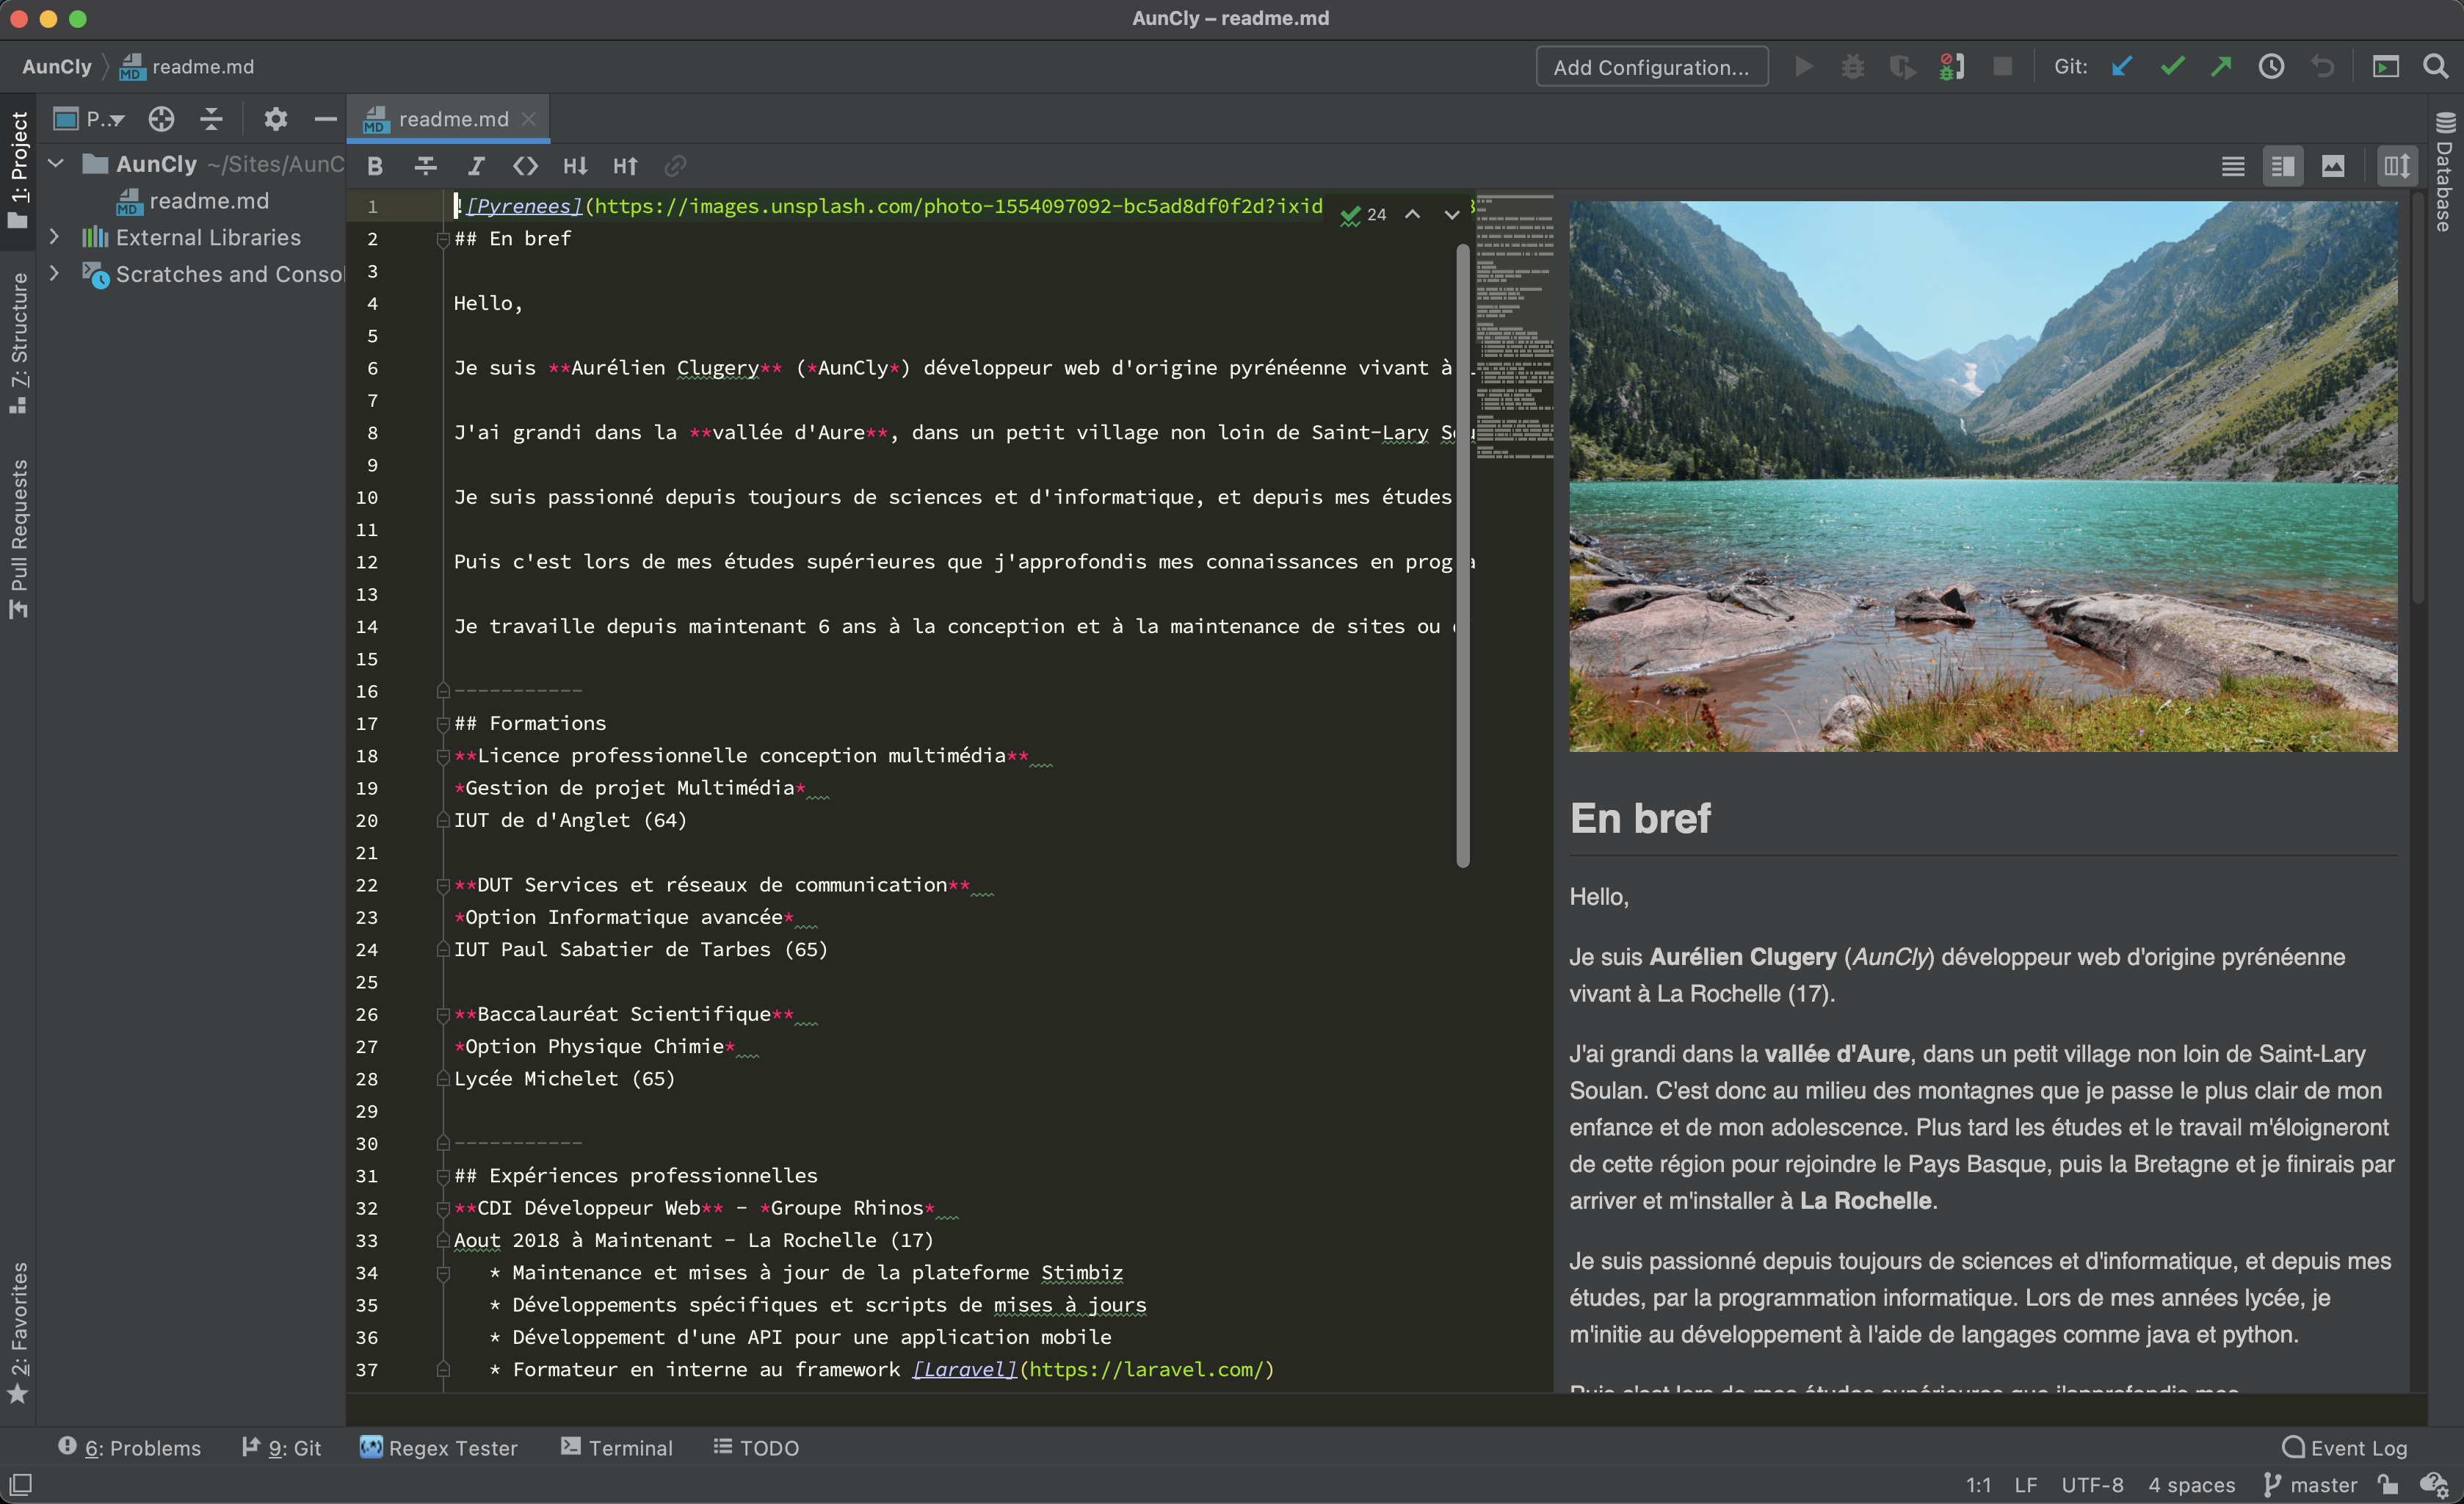2464x1504 pixels.
Task: Switch to the Terminal tool window
Action: 617,1448
